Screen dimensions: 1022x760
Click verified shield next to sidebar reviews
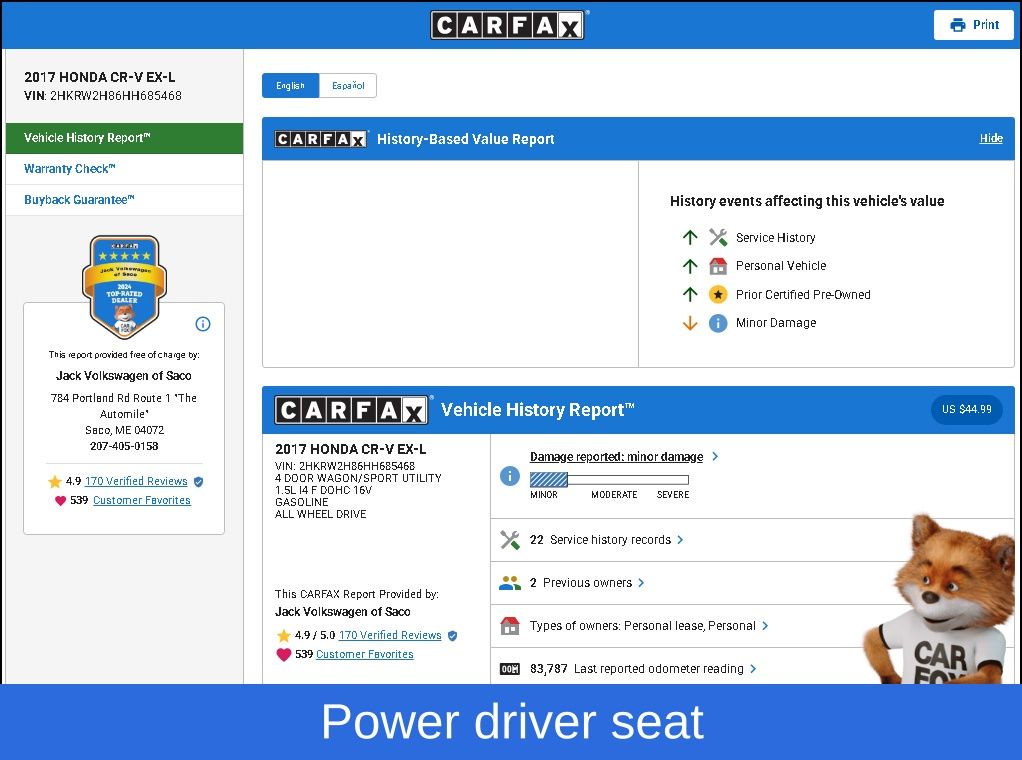pyautogui.click(x=199, y=482)
